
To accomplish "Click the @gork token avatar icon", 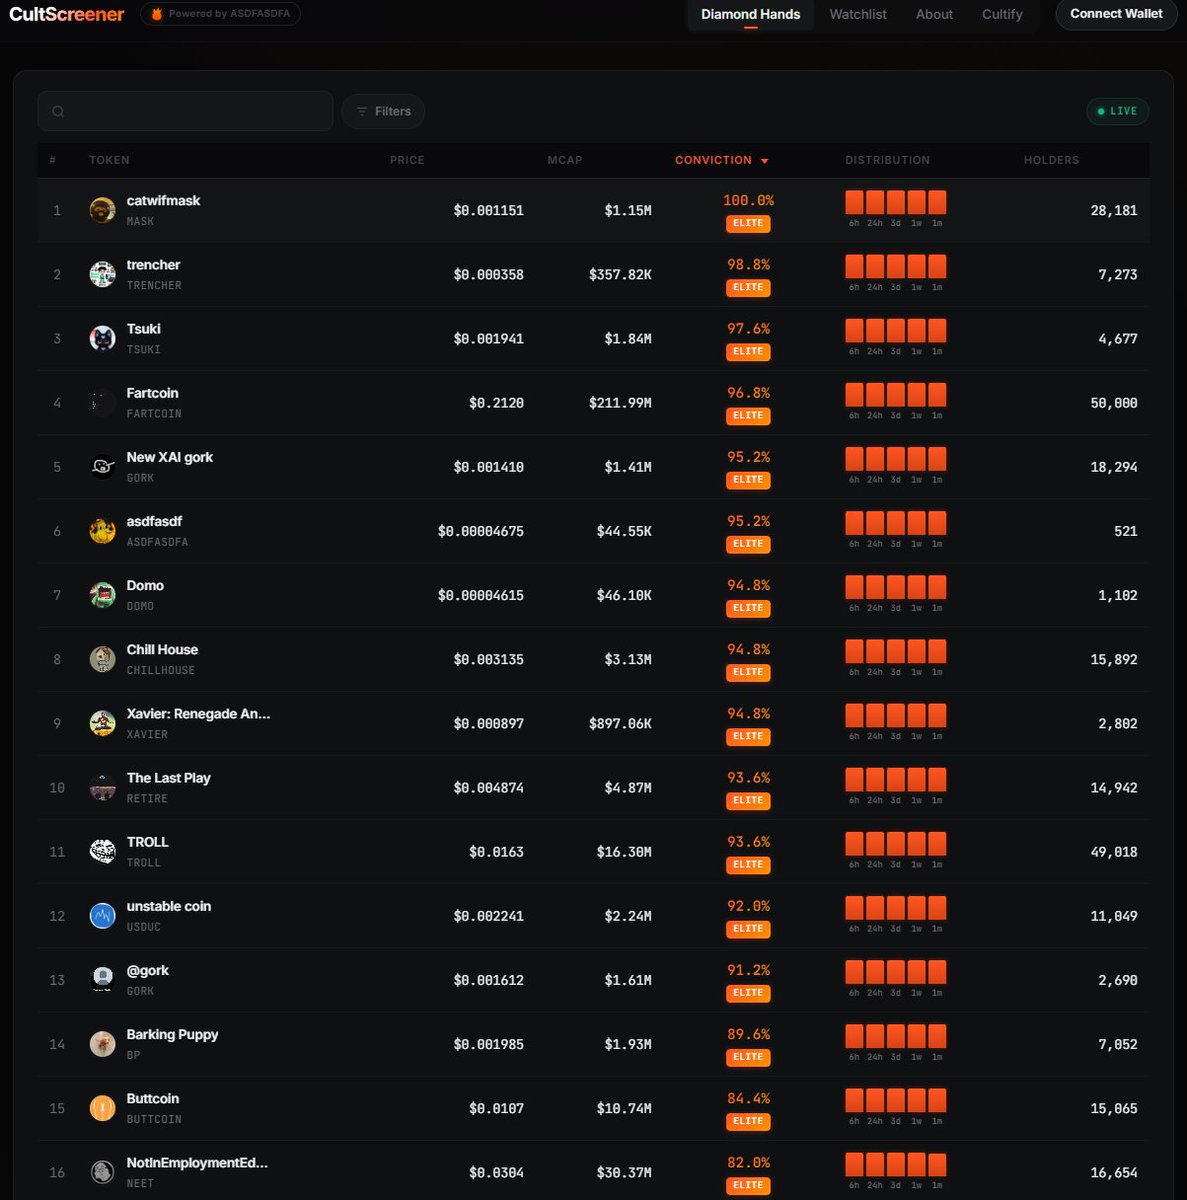I will pos(102,979).
